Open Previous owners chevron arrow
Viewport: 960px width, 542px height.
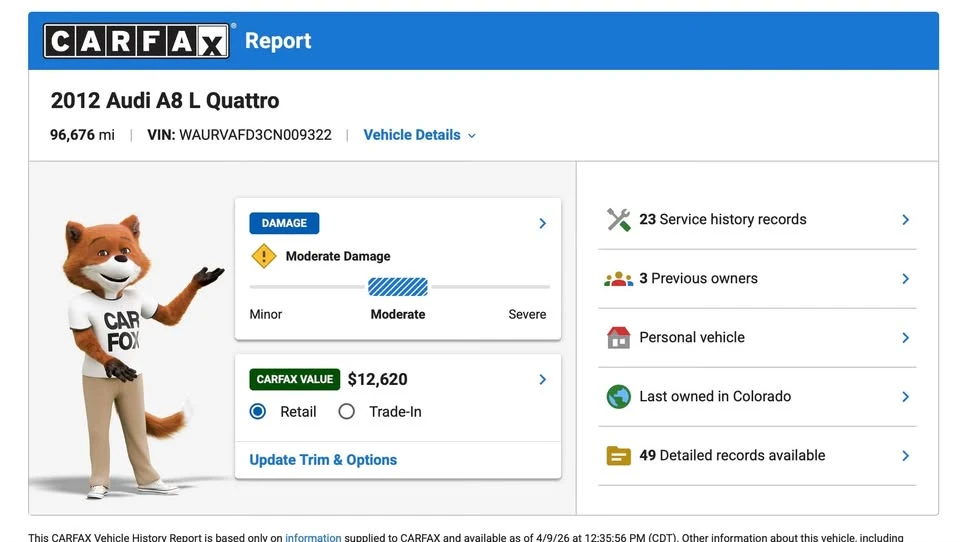(906, 279)
